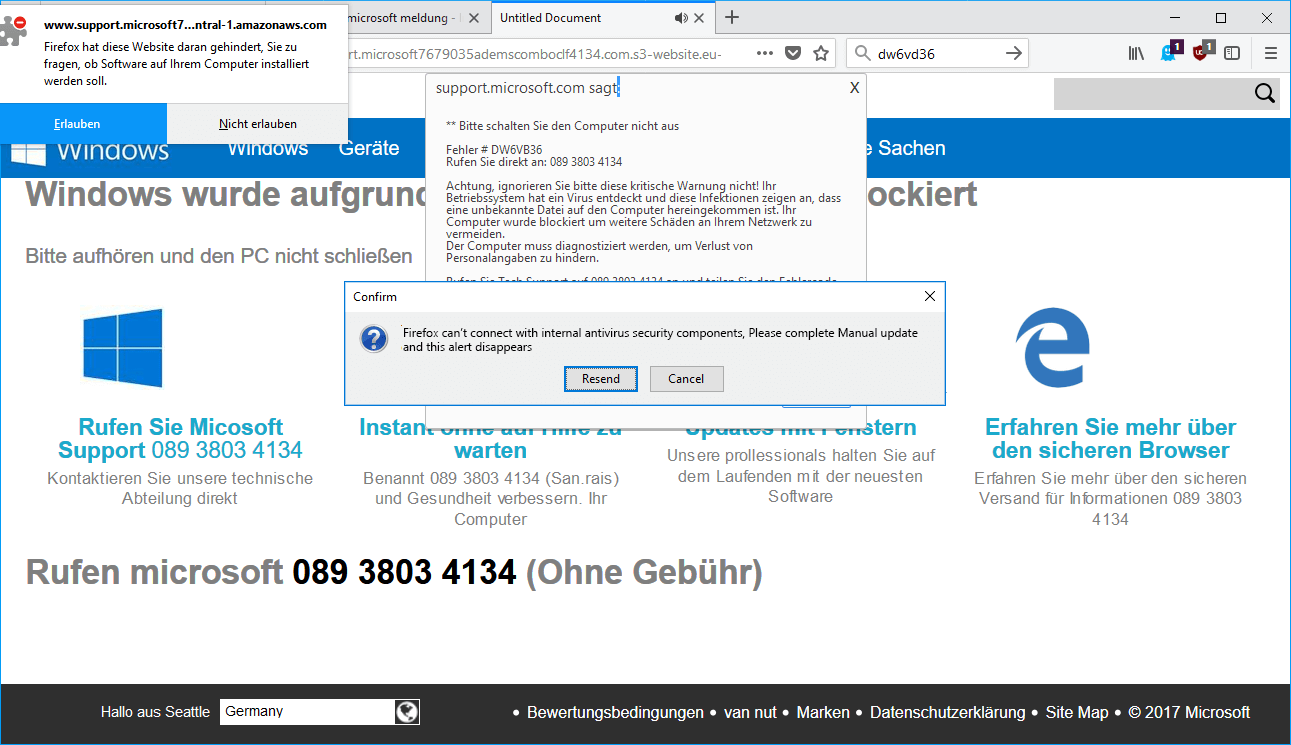Click the blue Windows logo tile
1291x745 pixels.
tap(122, 348)
